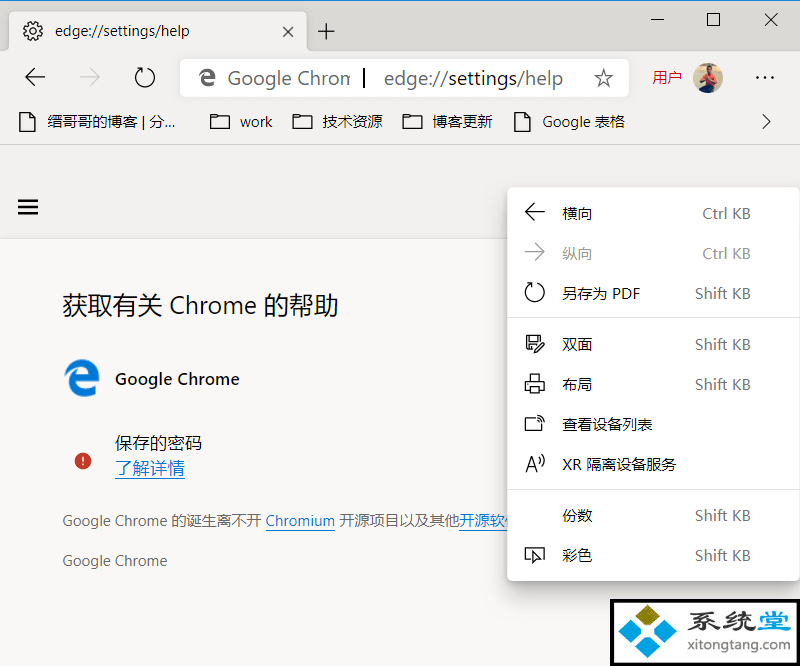Minimize the browser window
Viewport: 800px width, 666px height.
(x=657, y=20)
